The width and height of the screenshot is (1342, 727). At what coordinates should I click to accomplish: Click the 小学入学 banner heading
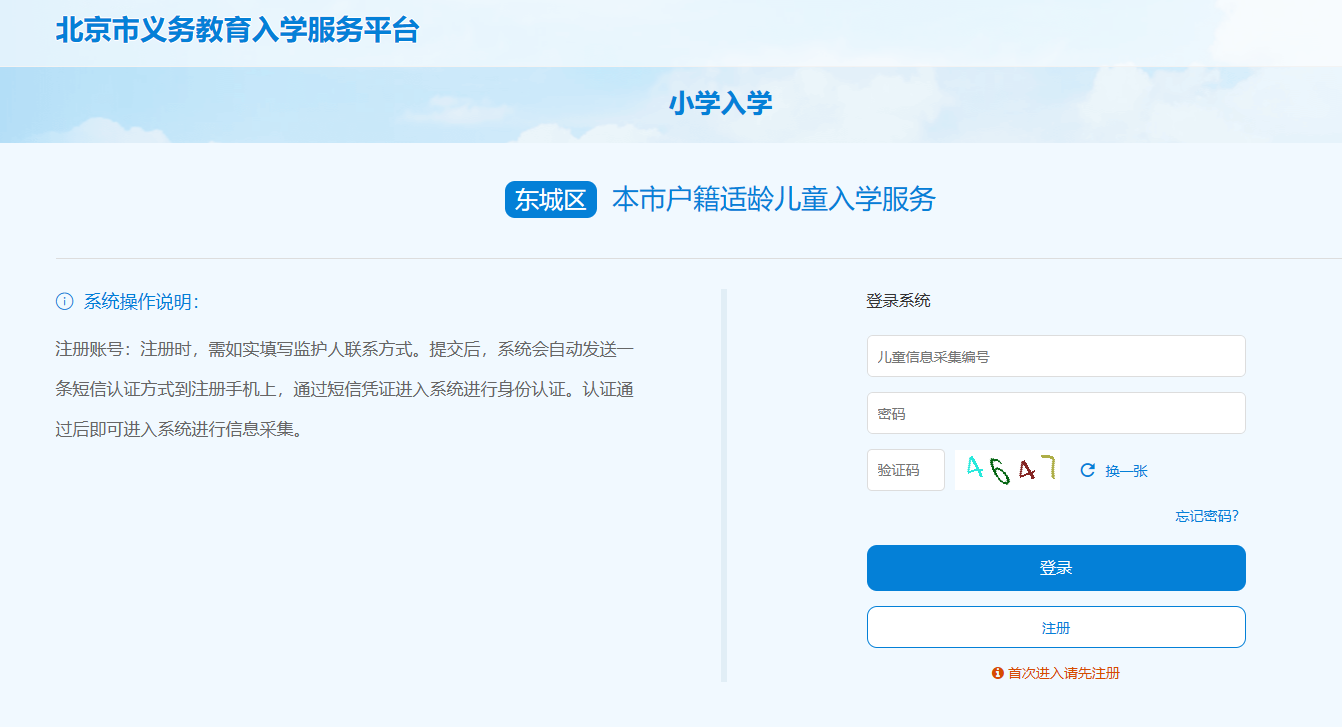click(721, 103)
